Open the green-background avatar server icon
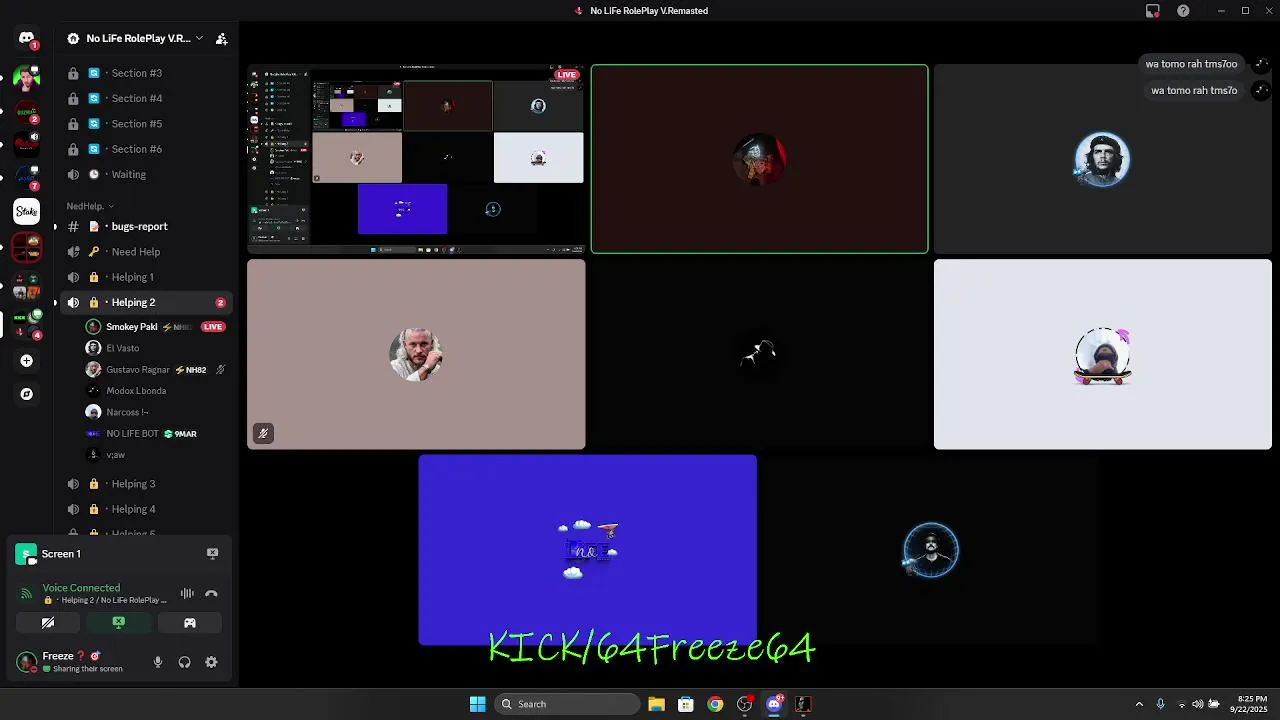The height and width of the screenshot is (720, 1280). pos(26,77)
